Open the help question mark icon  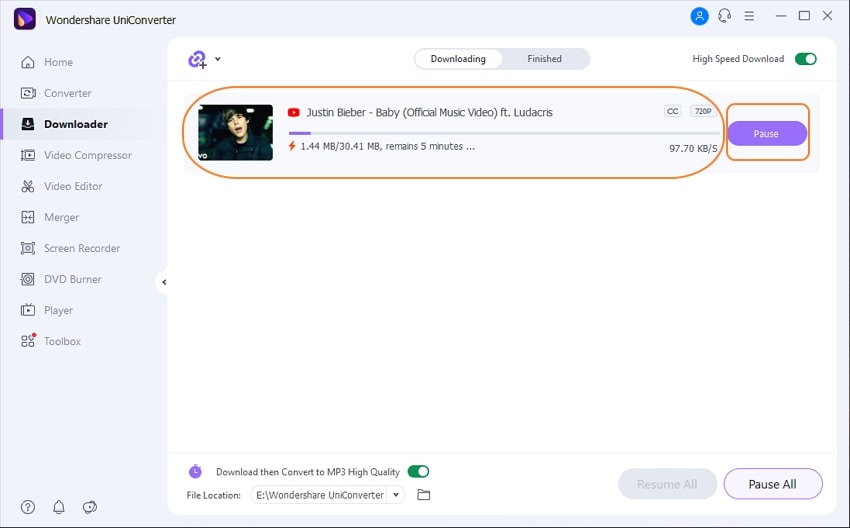pos(28,507)
